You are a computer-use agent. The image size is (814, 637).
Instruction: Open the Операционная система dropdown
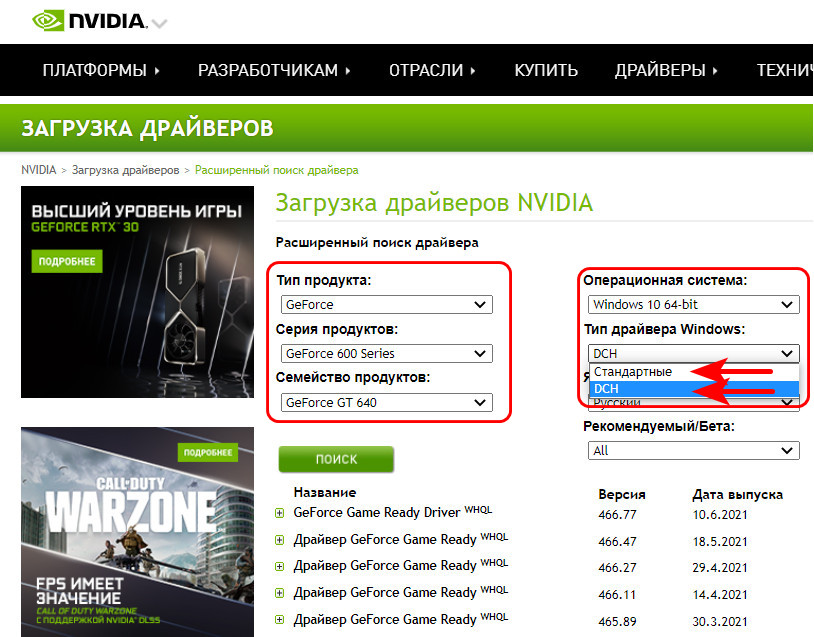(693, 305)
